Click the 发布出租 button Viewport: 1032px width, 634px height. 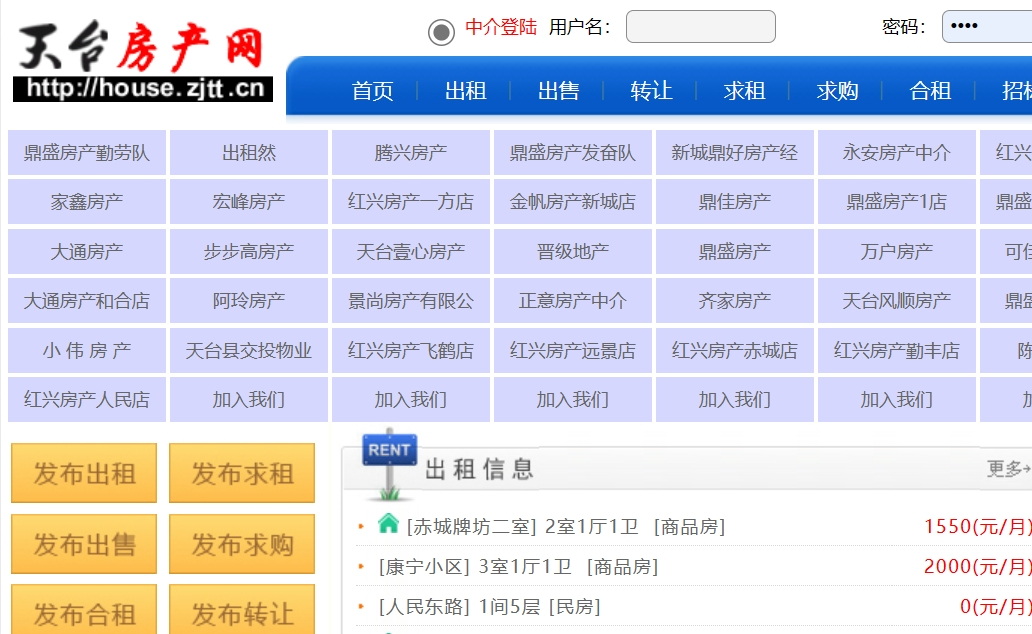[x=84, y=473]
